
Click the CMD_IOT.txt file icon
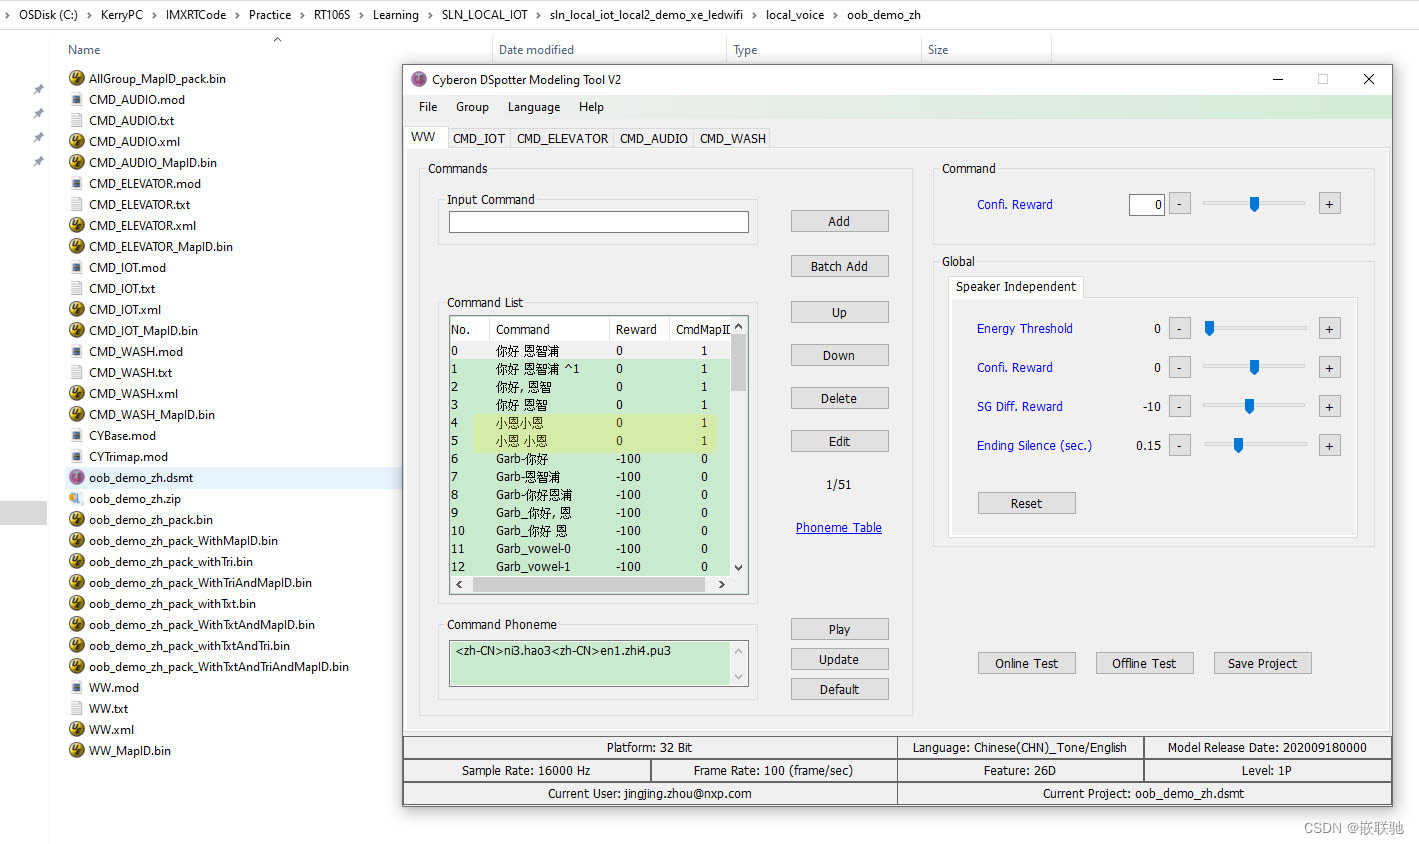[x=76, y=288]
